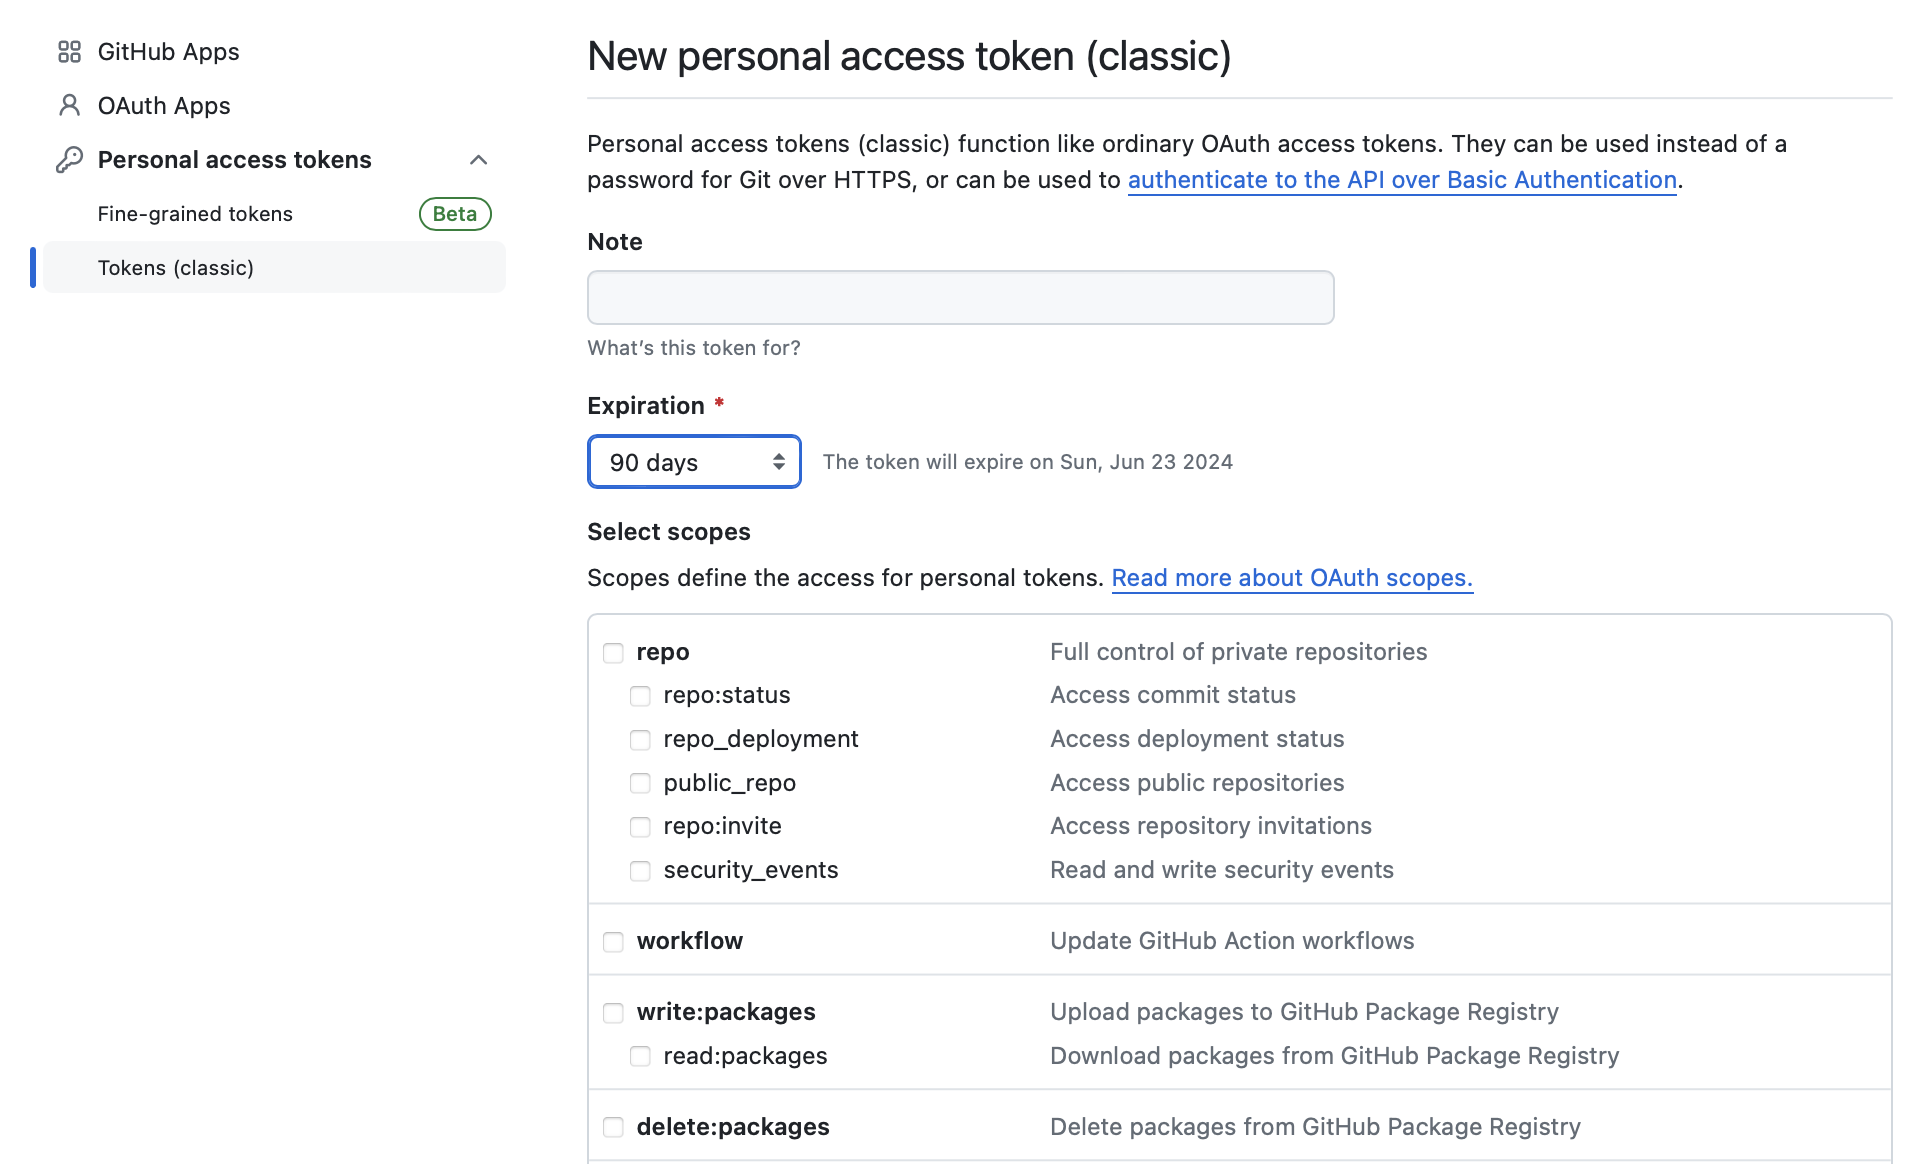The image size is (1916, 1164).
Task: Open Fine-grained tokens in the sidebar
Action: (195, 214)
